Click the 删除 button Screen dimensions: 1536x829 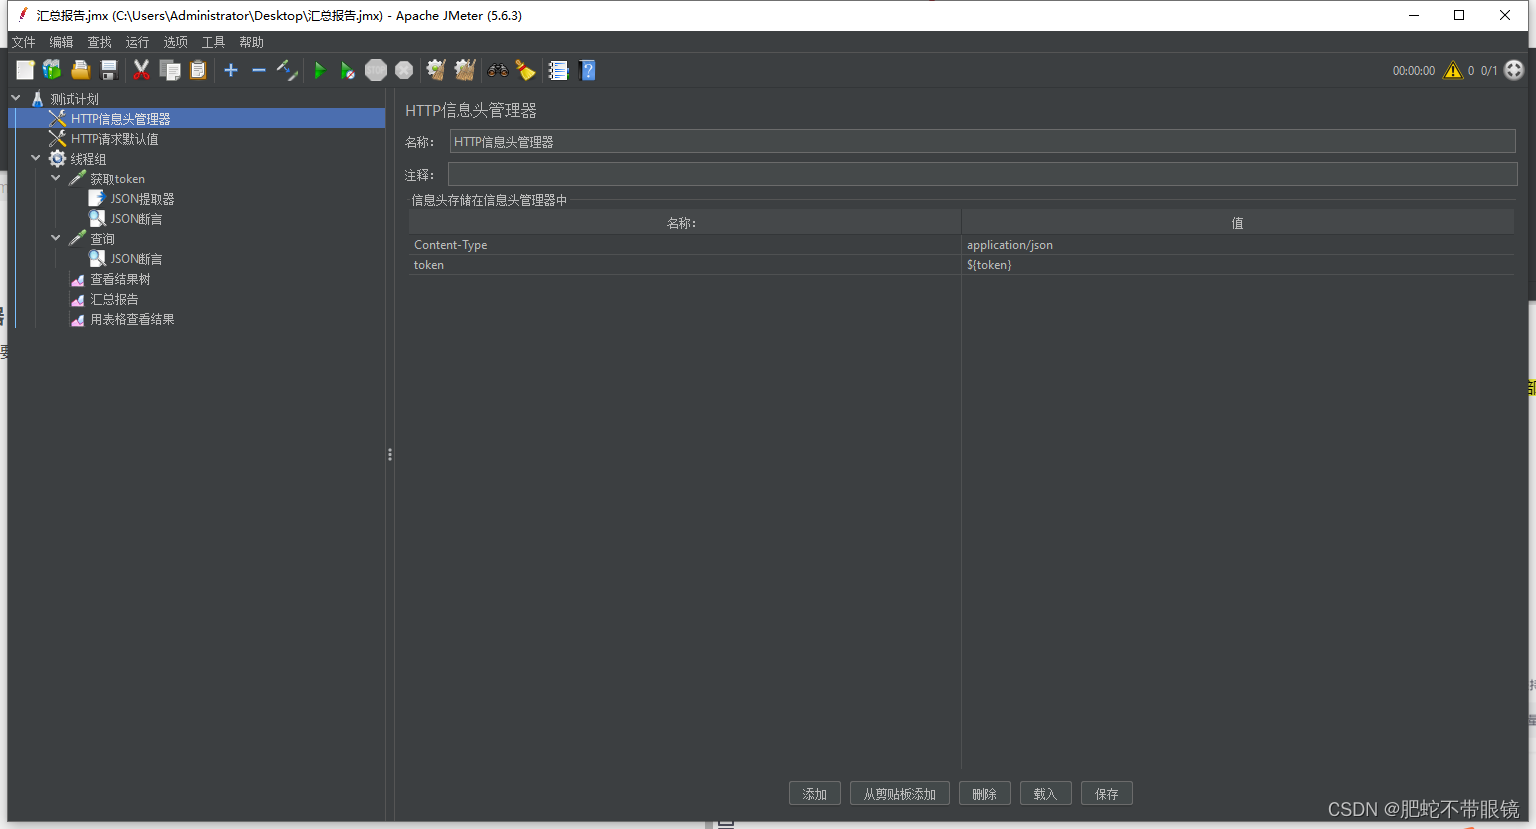(x=985, y=794)
